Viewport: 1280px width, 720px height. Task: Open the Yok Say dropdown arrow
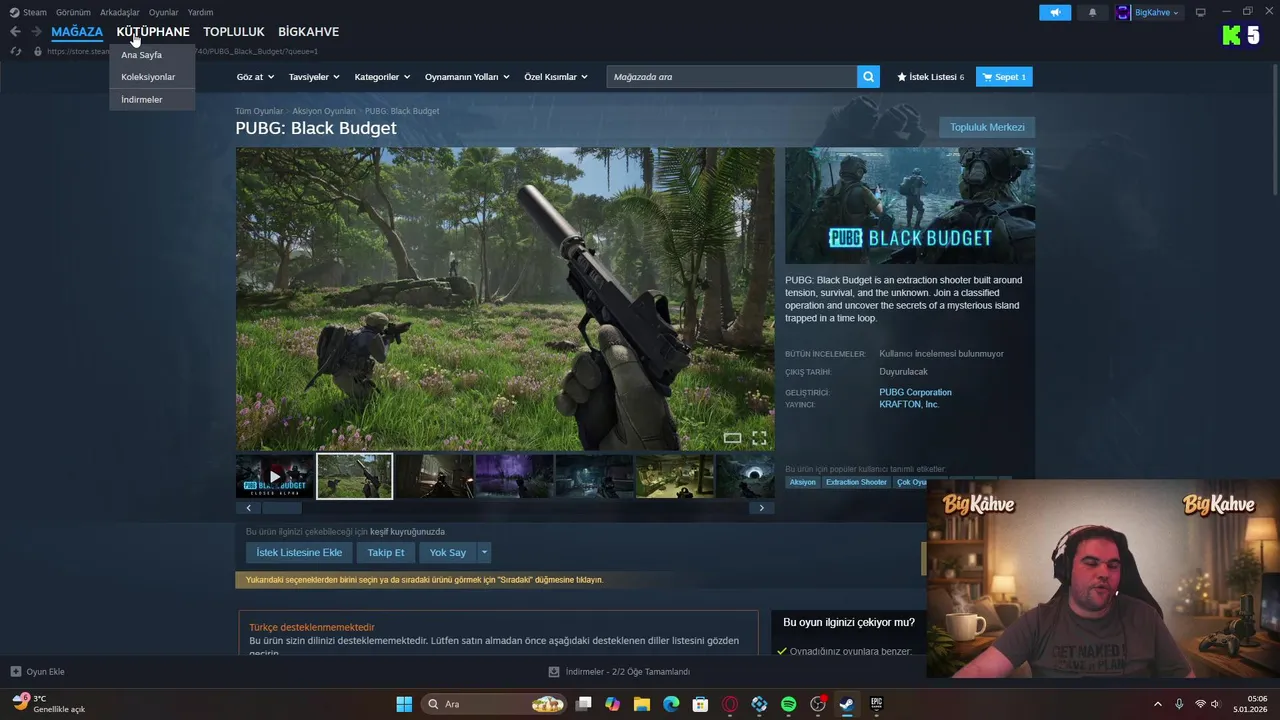pyautogui.click(x=484, y=552)
